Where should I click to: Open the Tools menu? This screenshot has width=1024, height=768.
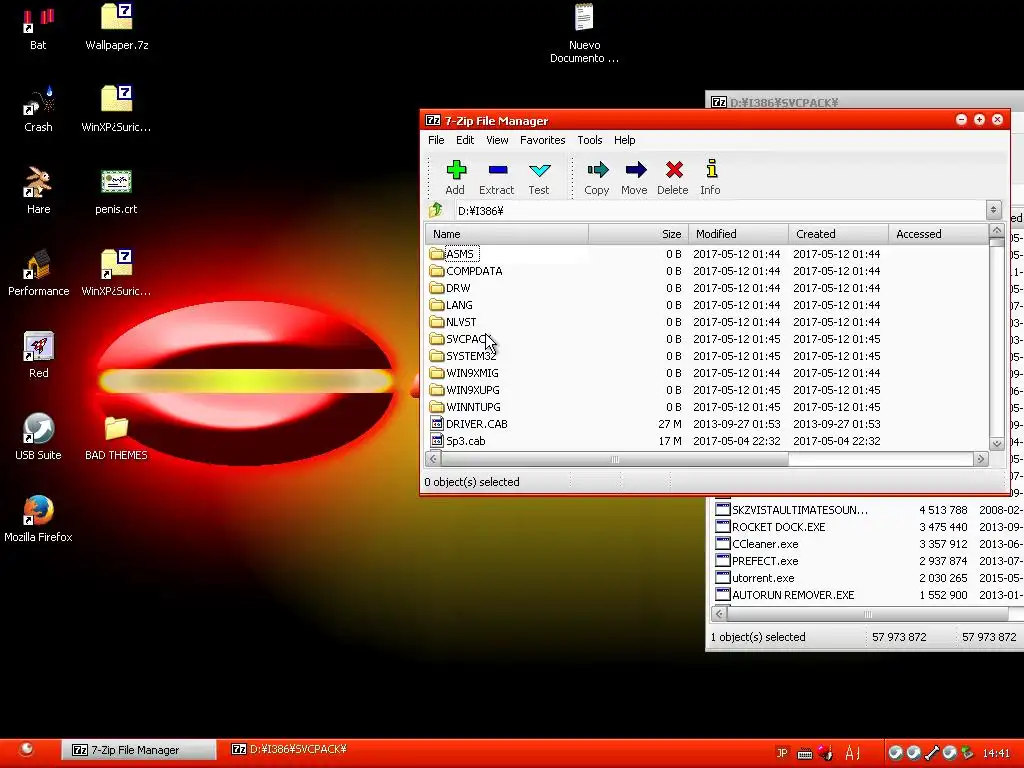590,140
